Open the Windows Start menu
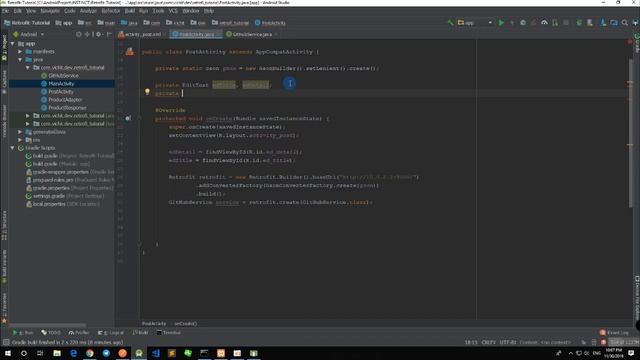This screenshot has width=640, height=360. click(8, 353)
